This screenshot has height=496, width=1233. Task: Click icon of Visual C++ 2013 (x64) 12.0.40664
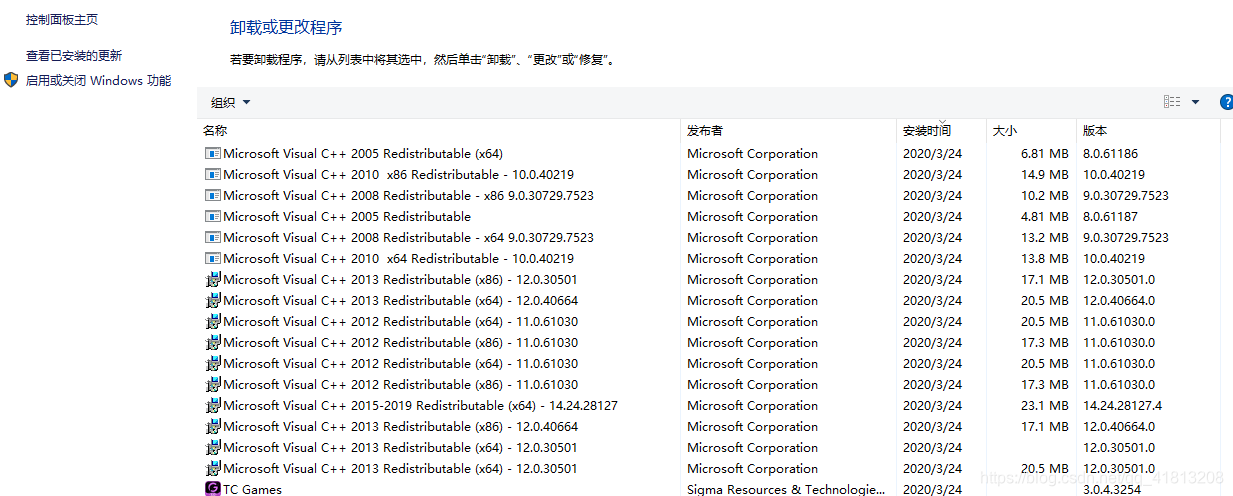(213, 301)
